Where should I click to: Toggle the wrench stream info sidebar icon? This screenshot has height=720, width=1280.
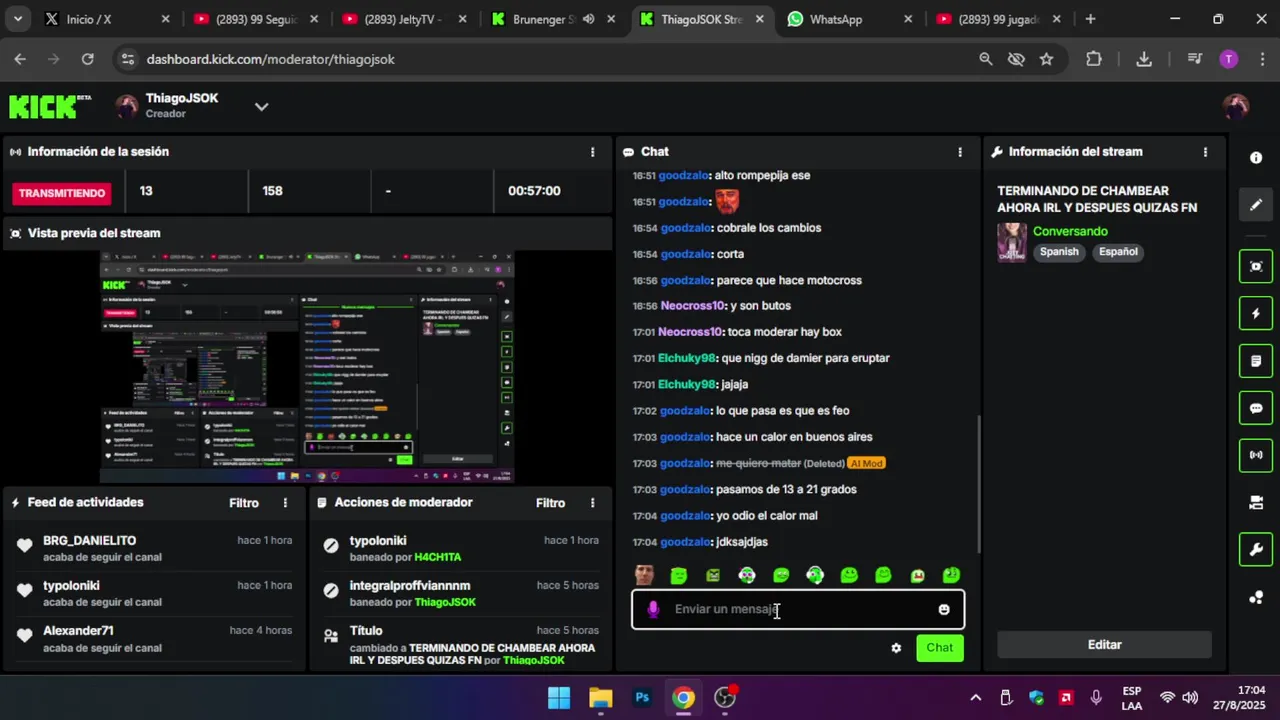tap(1256, 549)
